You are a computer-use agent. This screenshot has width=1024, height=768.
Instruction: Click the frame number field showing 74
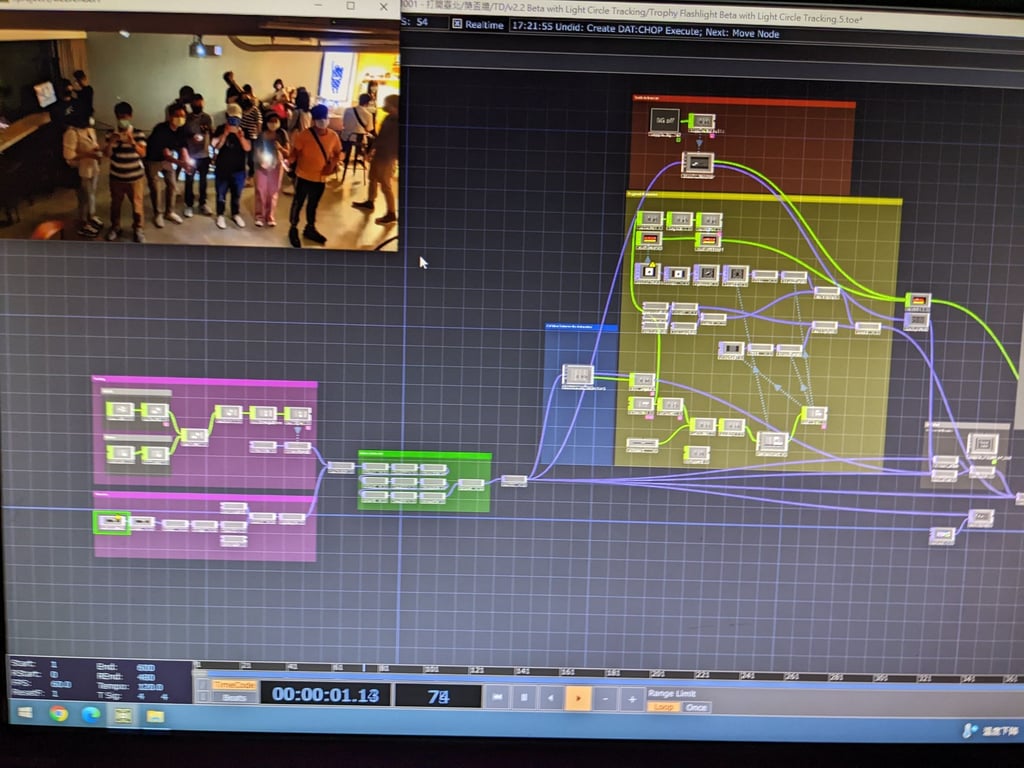click(438, 696)
